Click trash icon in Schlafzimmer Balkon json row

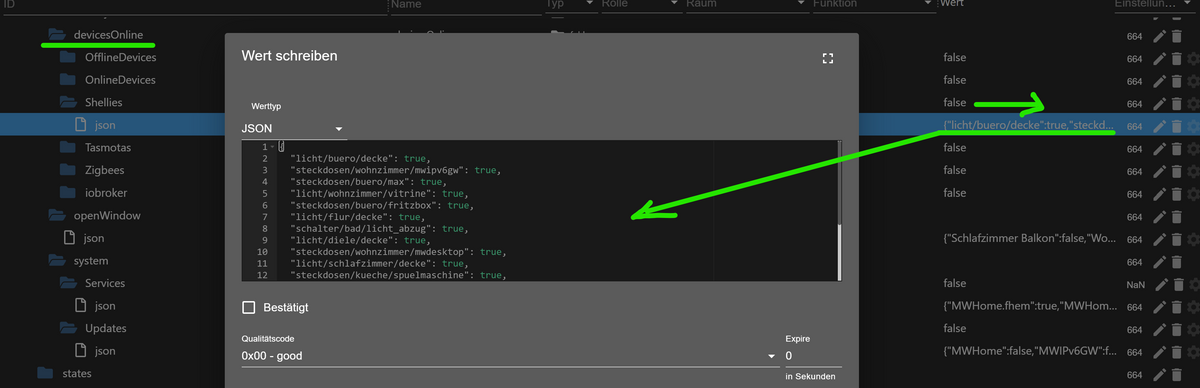(1176, 239)
